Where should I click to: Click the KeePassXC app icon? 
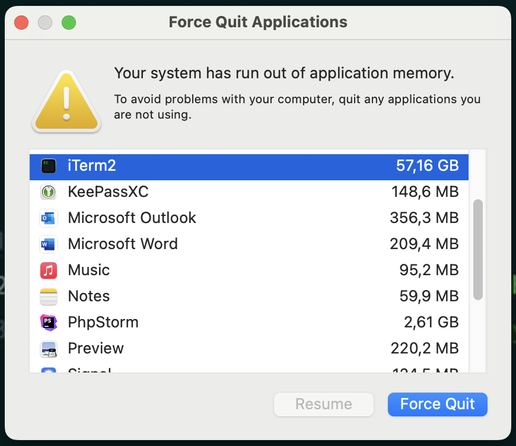[x=49, y=192]
